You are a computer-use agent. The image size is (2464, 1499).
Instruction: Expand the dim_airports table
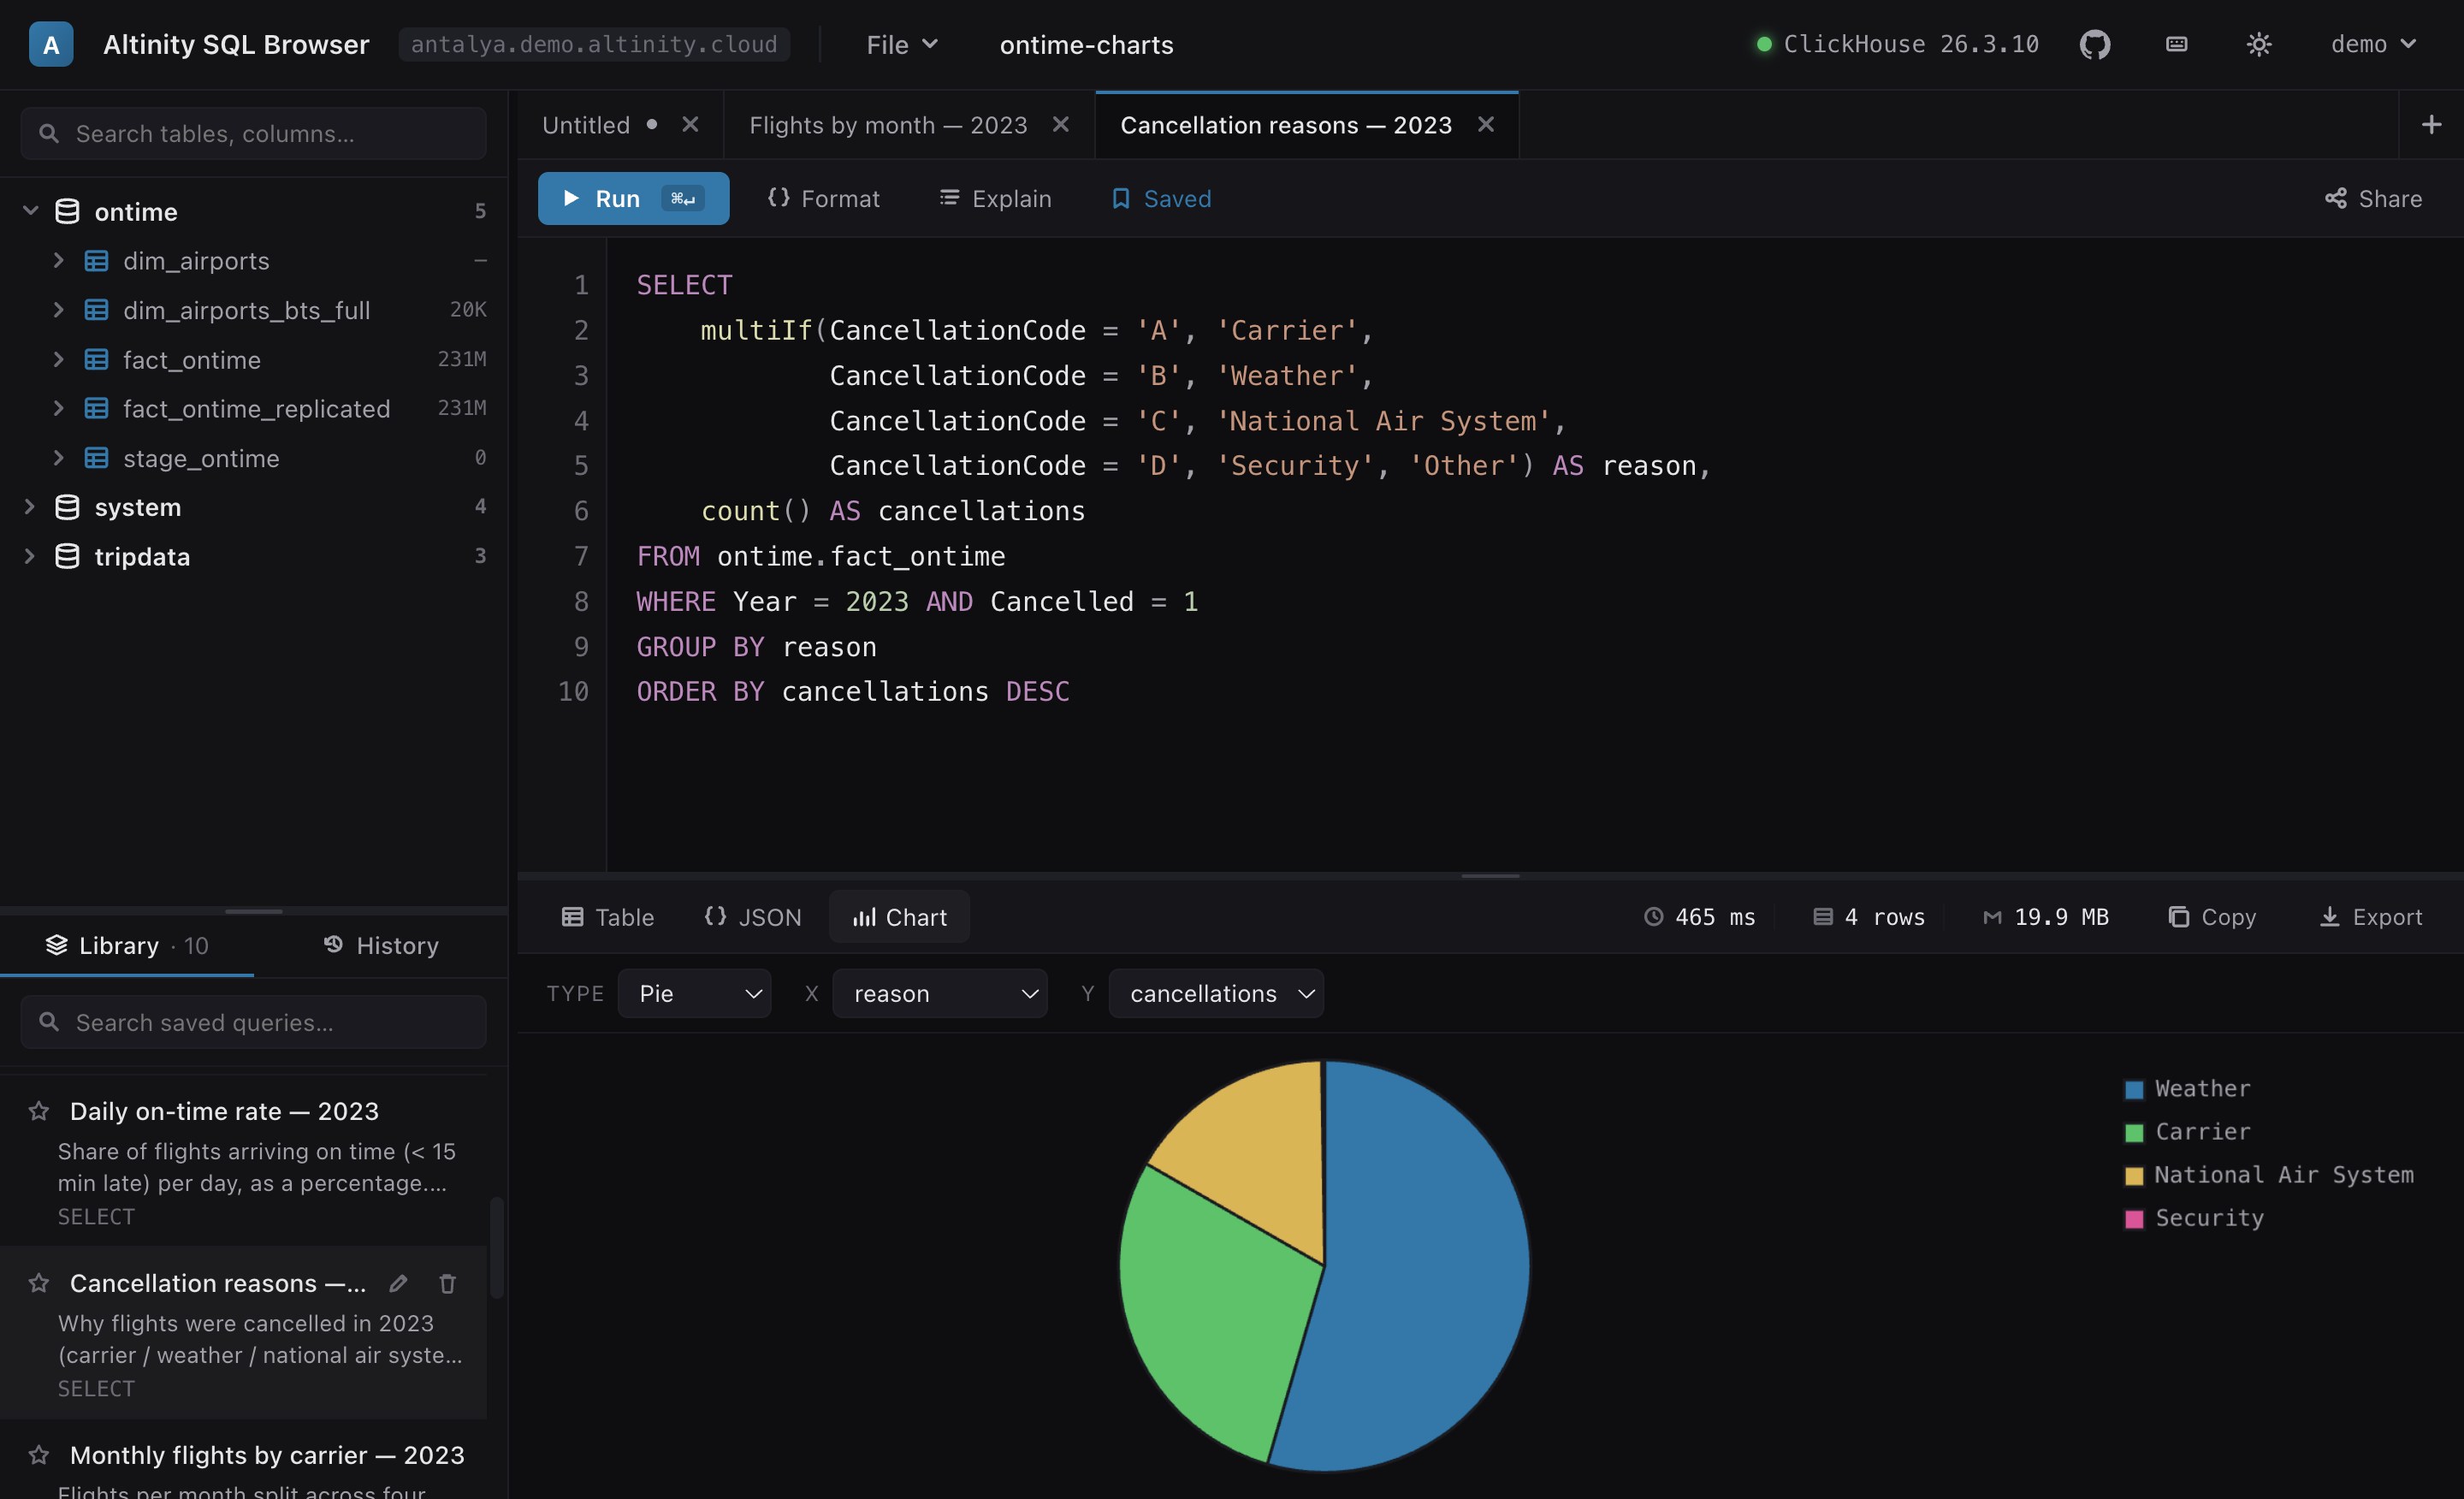(x=58, y=261)
